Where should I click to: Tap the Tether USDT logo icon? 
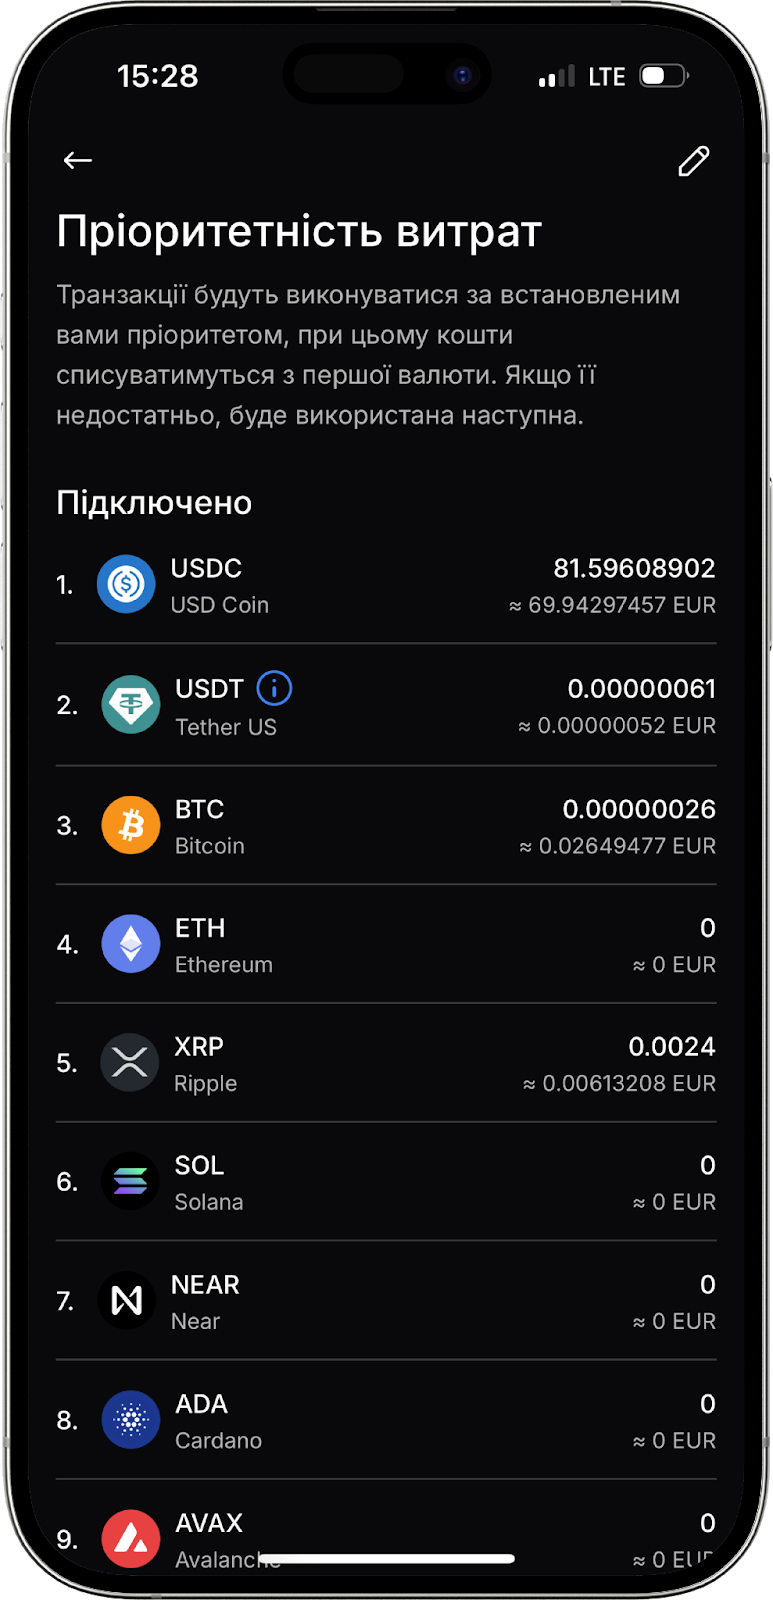click(x=131, y=705)
